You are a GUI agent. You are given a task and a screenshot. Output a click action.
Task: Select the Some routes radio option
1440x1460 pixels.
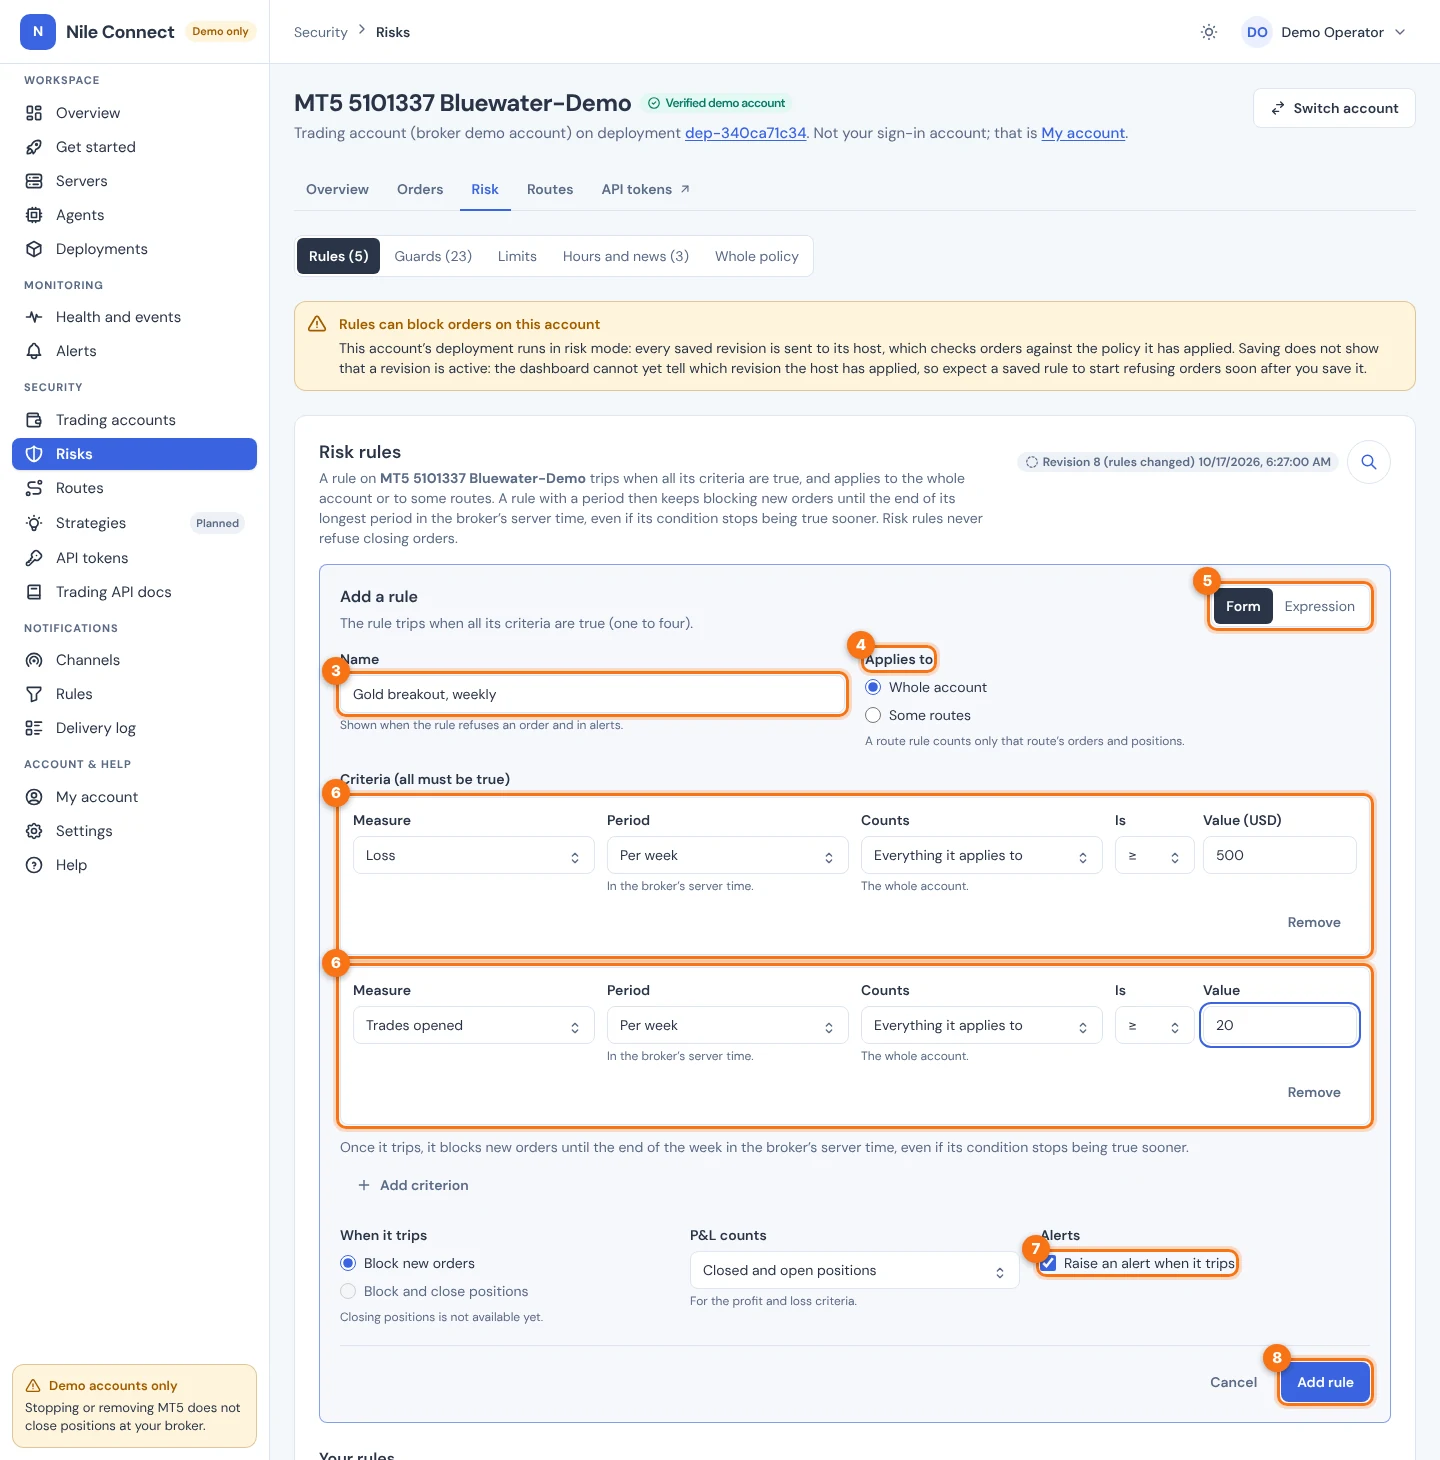(873, 715)
